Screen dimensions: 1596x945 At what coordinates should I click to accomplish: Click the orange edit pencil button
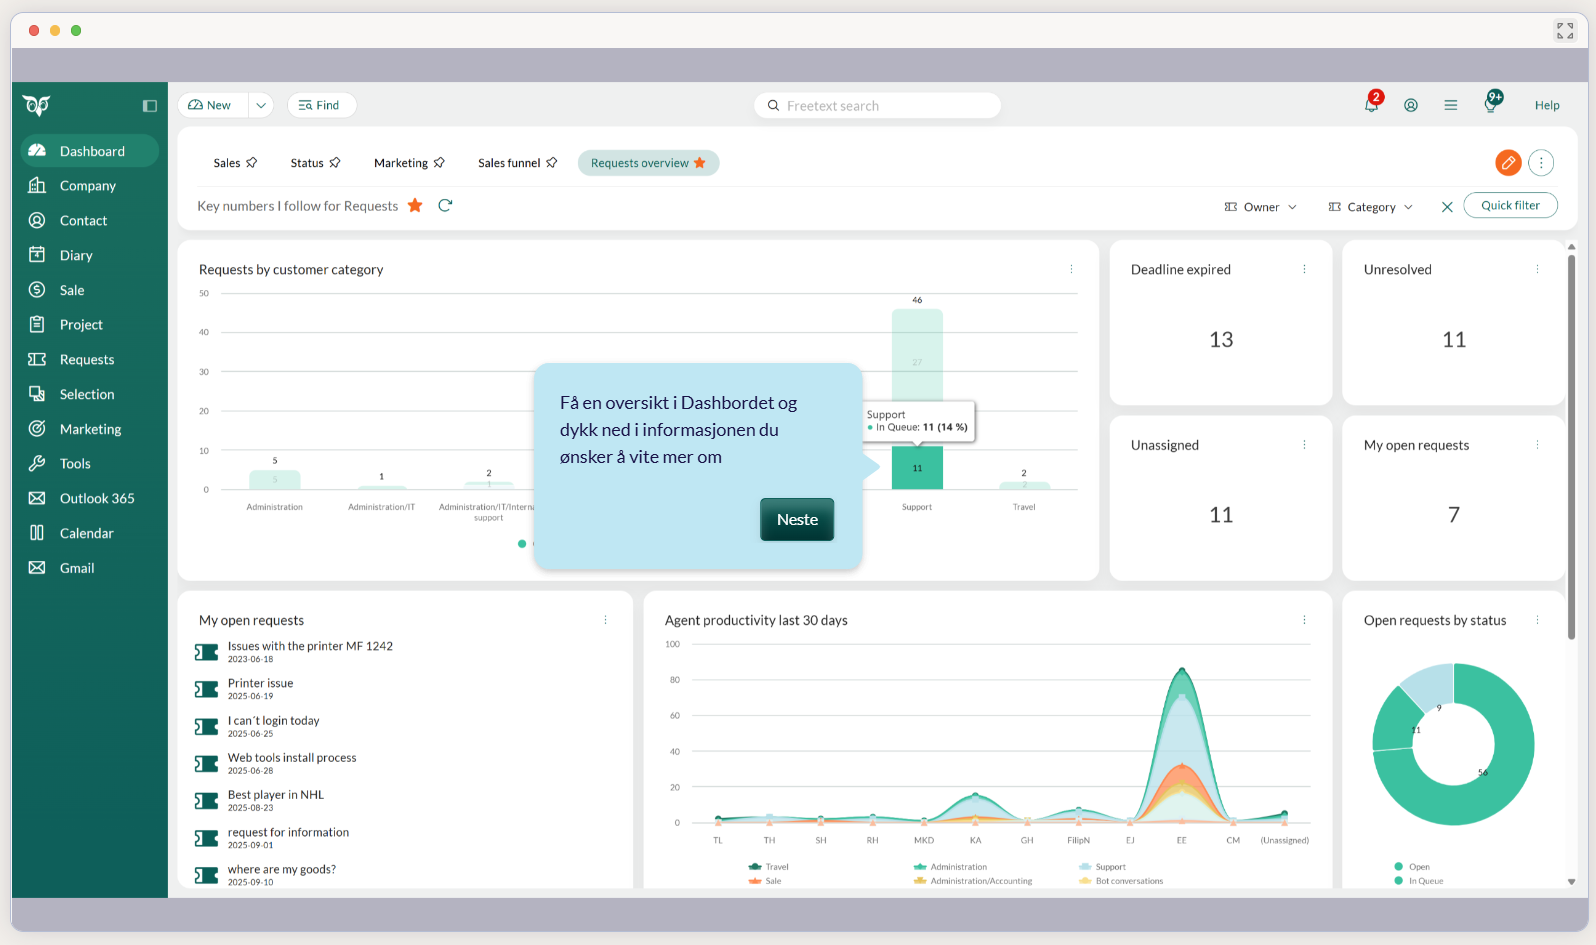coord(1508,162)
